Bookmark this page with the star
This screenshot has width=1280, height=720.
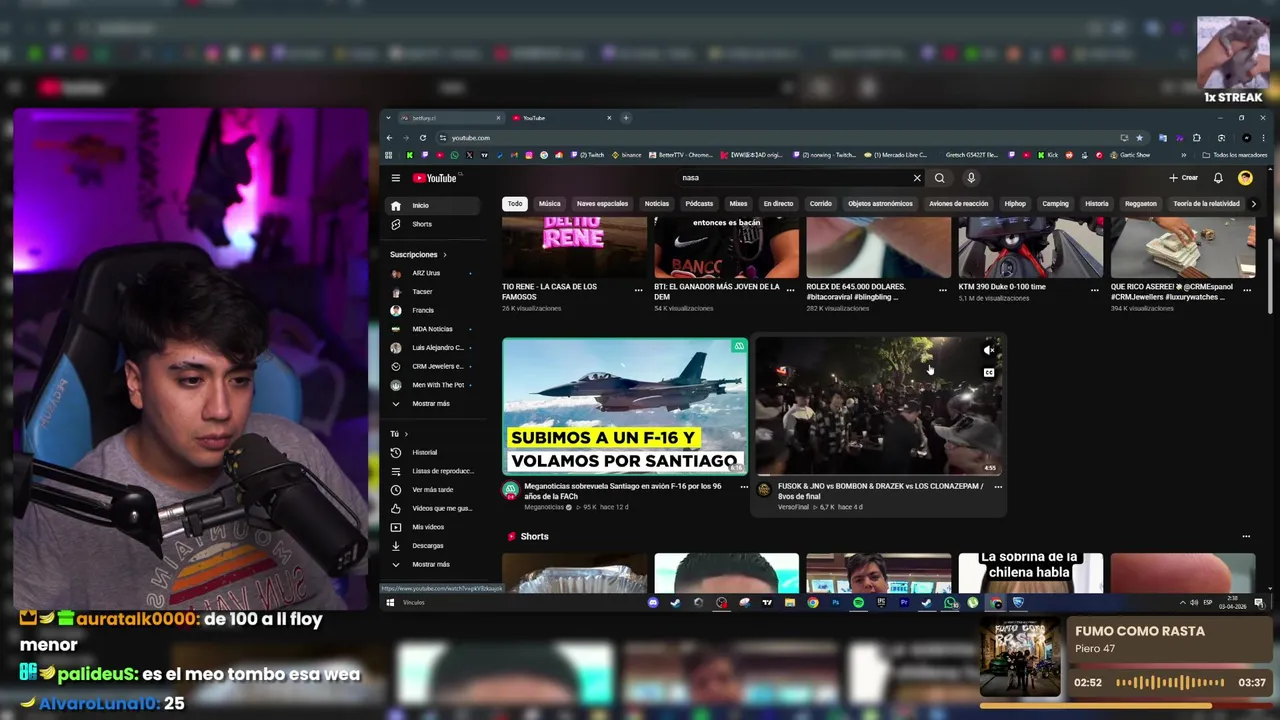[x=1139, y=138]
